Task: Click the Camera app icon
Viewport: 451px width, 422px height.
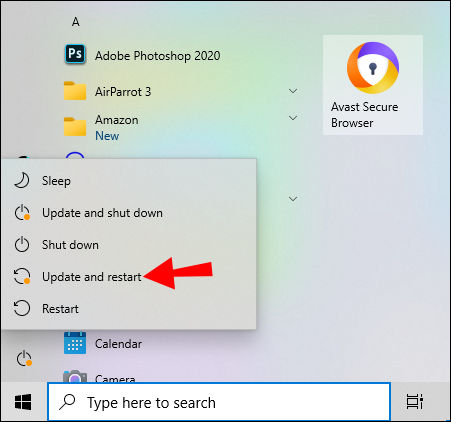Action: 75,376
